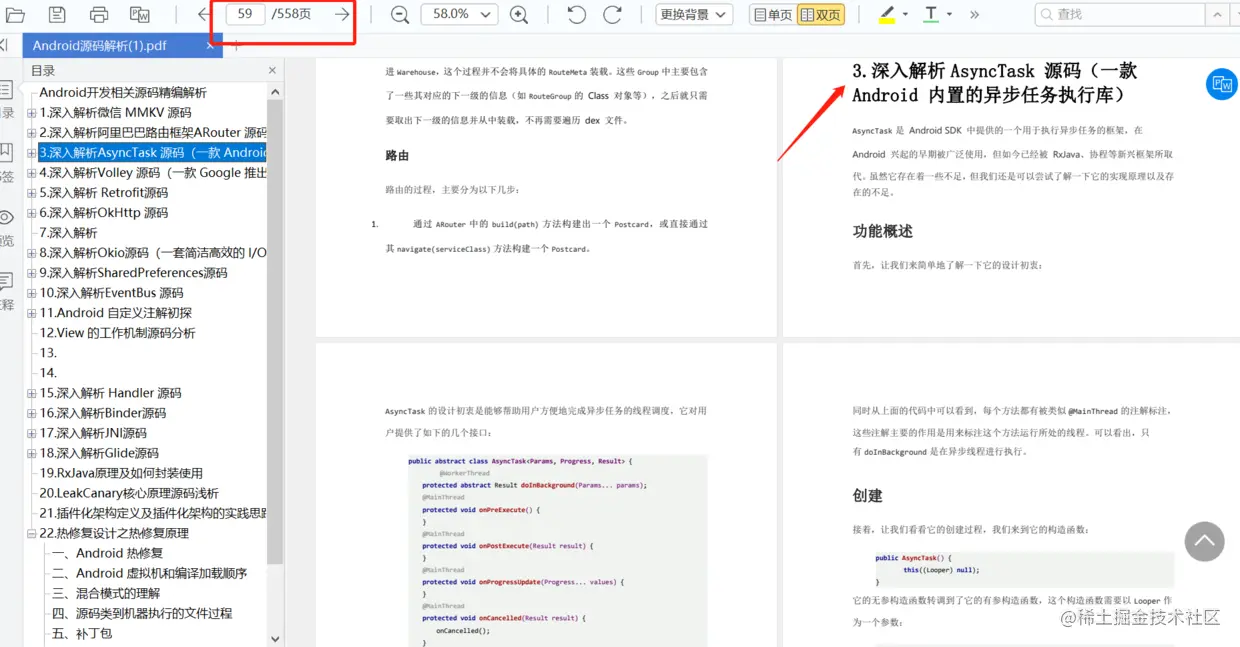The width and height of the screenshot is (1240, 647).
Task: Open the comments sidebar panel
Action: click(7, 291)
